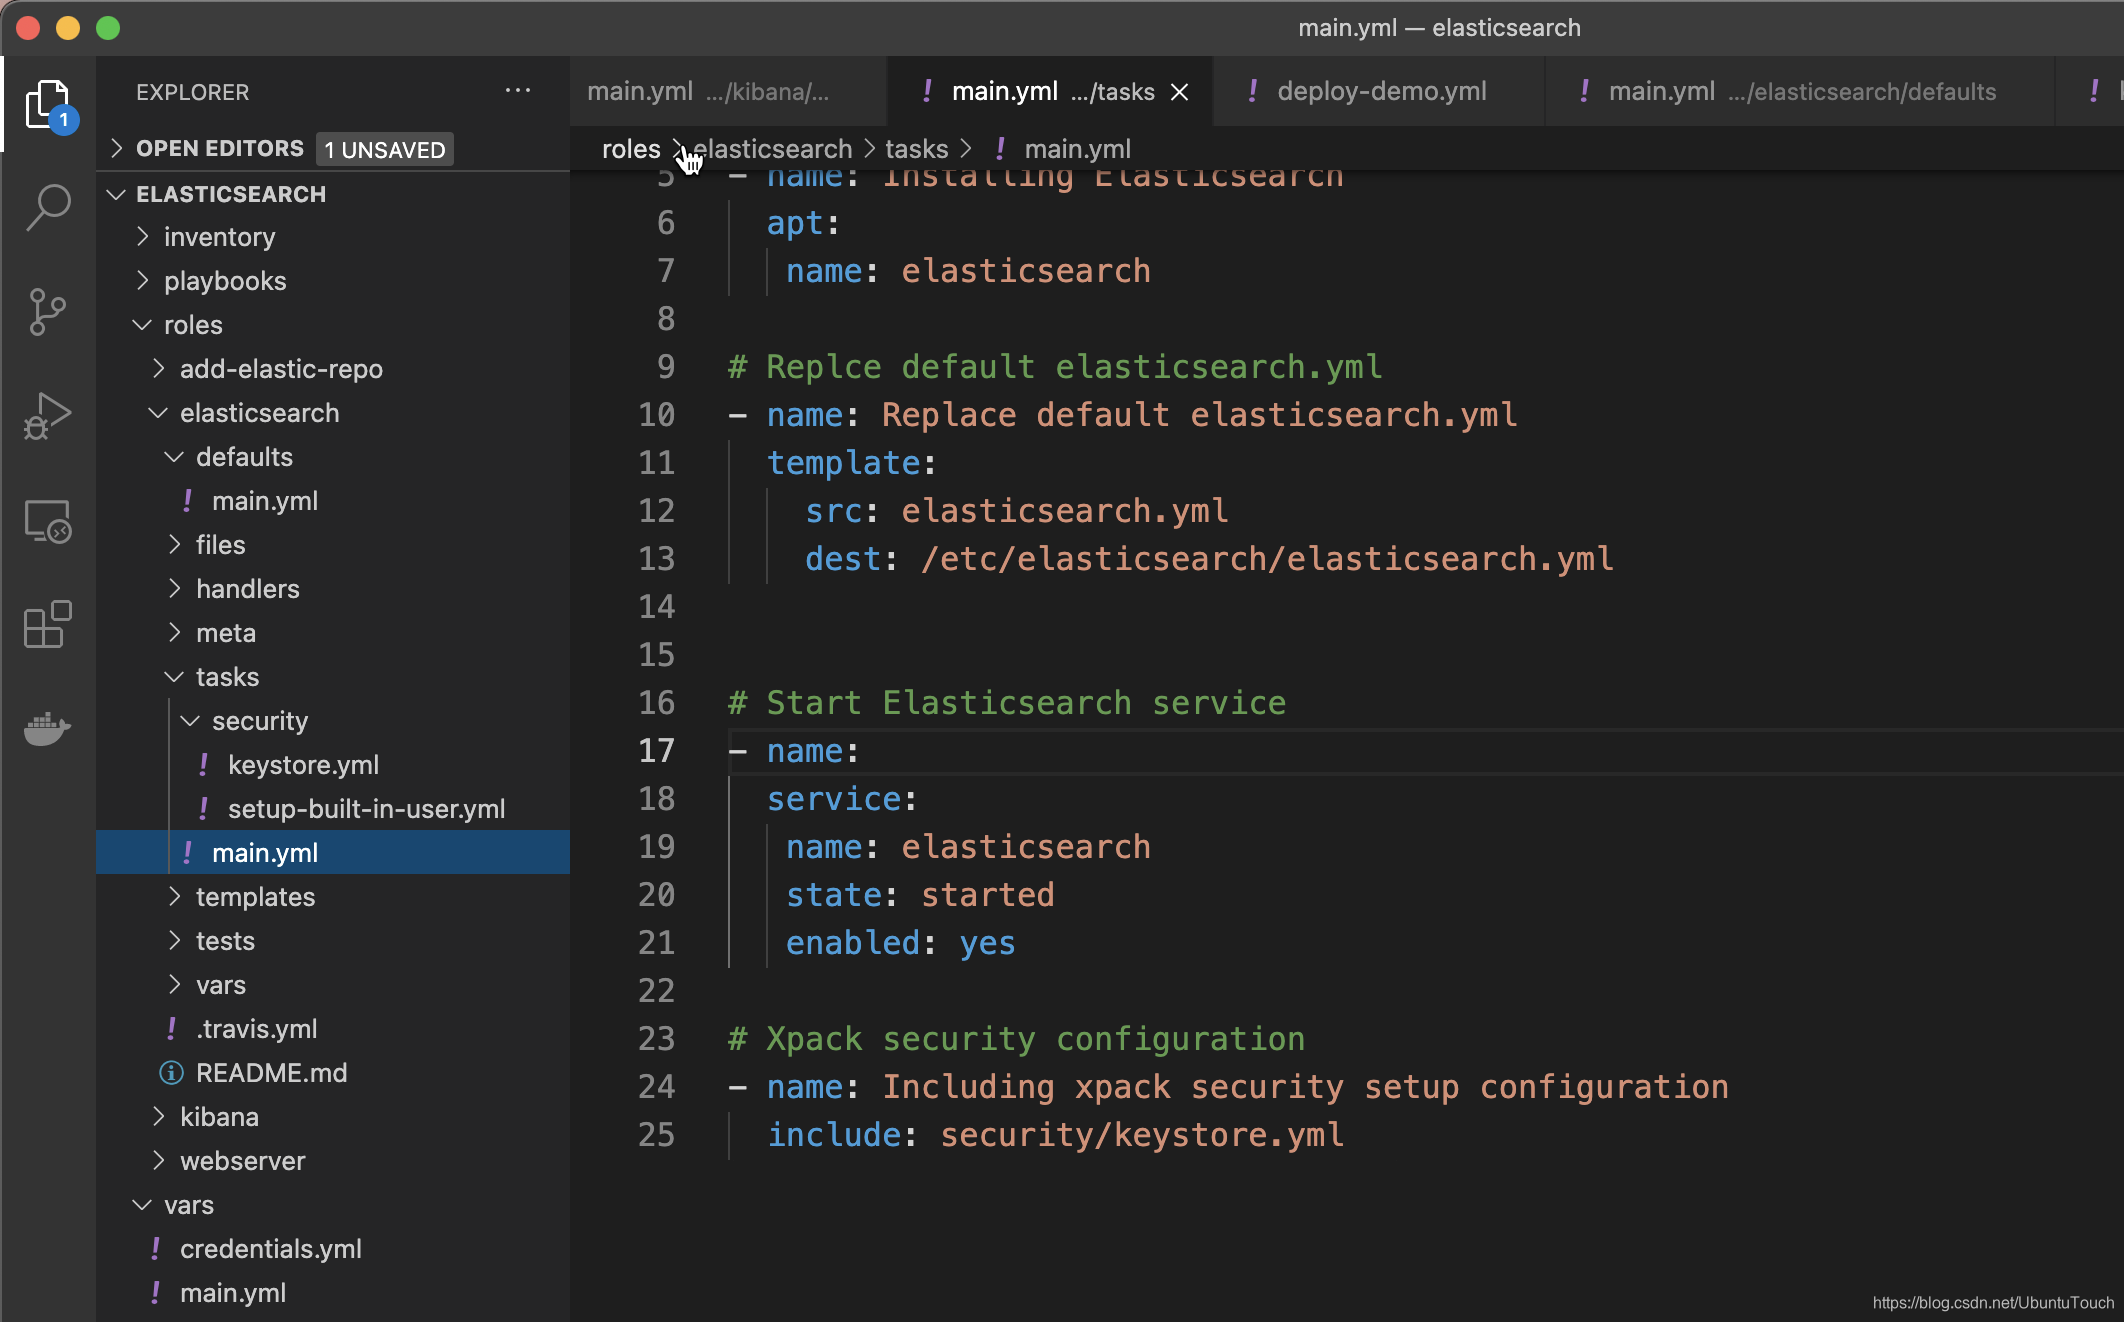Open keystore.yml in the file tree
This screenshot has height=1322, width=2124.
pyautogui.click(x=303, y=765)
